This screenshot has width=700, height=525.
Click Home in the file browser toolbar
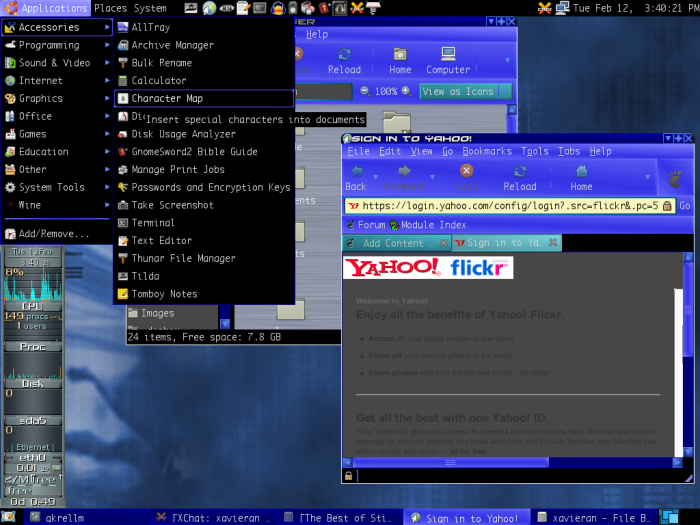(x=400, y=61)
